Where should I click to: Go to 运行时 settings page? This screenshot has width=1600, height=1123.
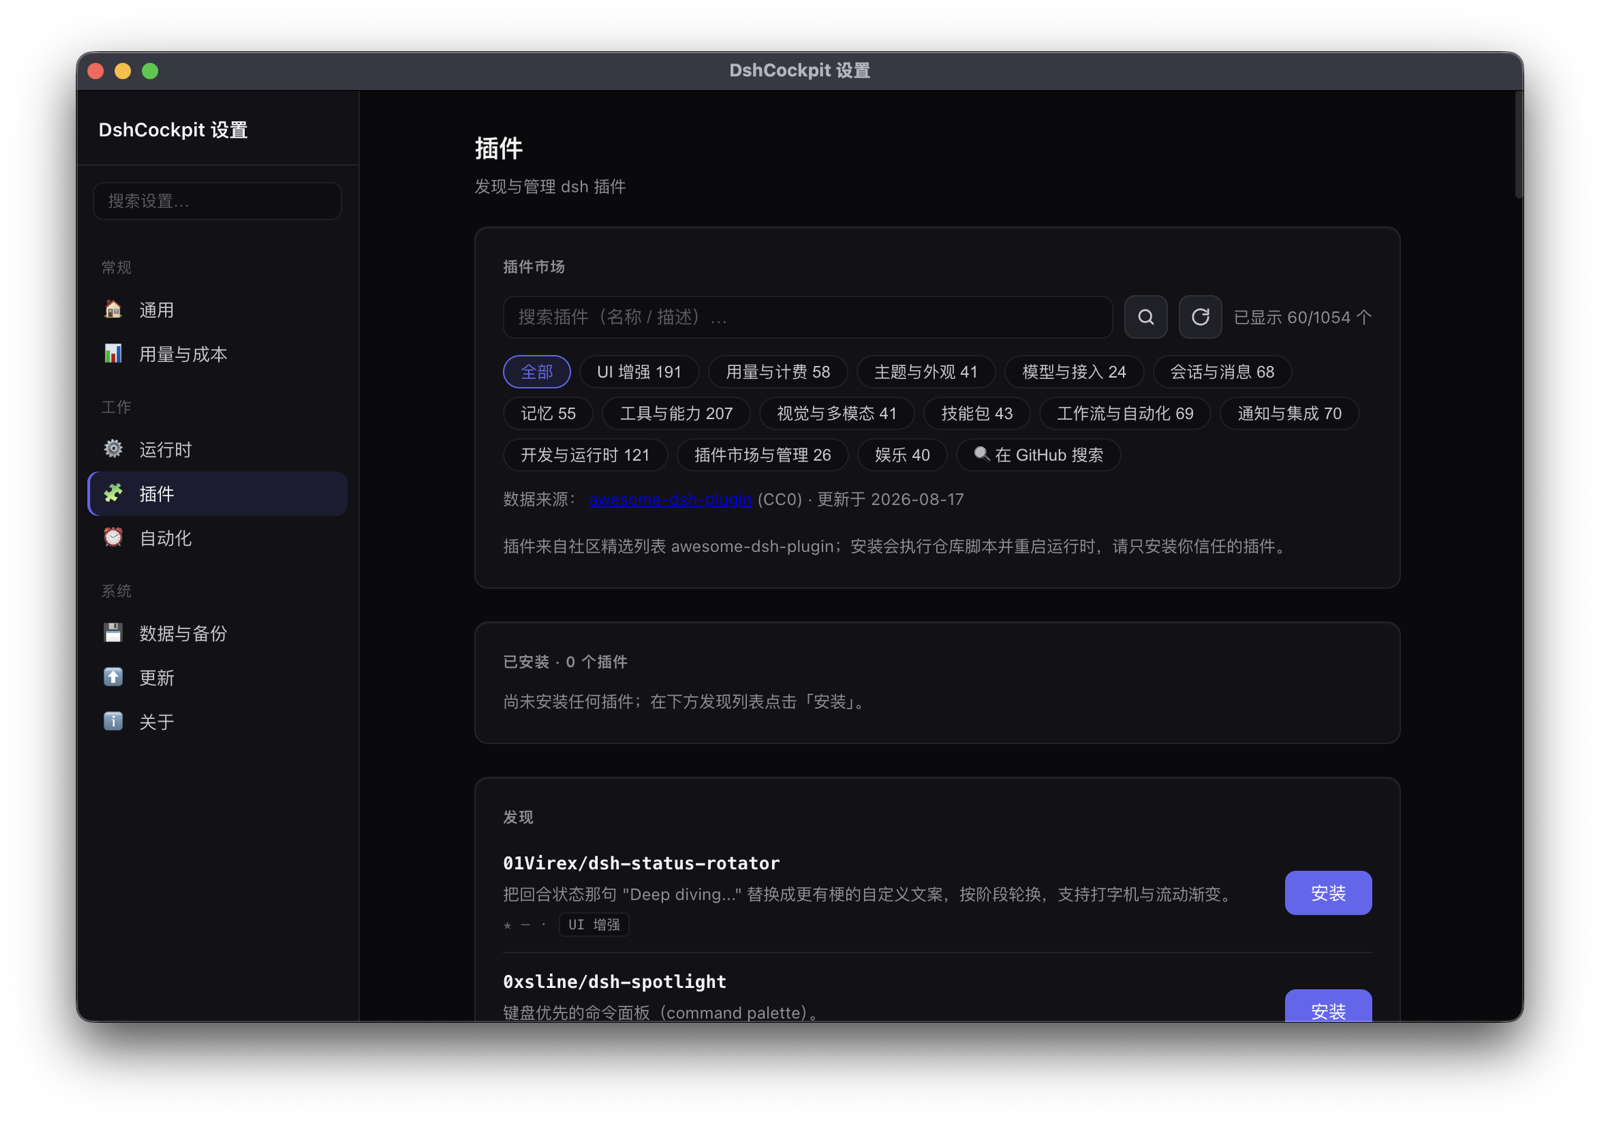[218, 449]
